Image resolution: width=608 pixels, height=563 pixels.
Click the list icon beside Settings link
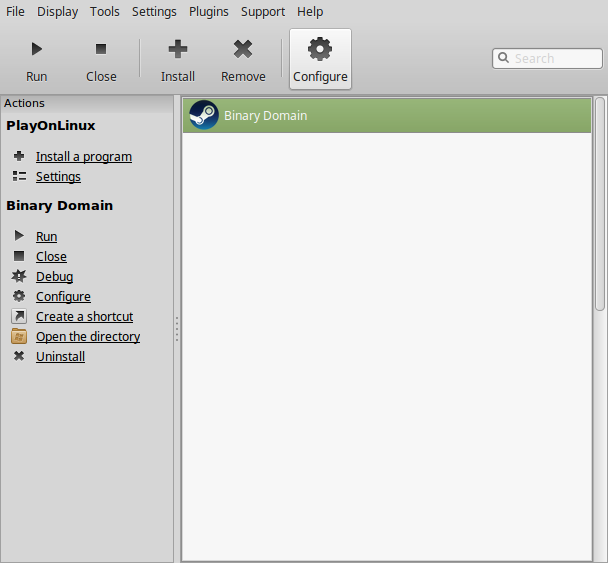19,176
